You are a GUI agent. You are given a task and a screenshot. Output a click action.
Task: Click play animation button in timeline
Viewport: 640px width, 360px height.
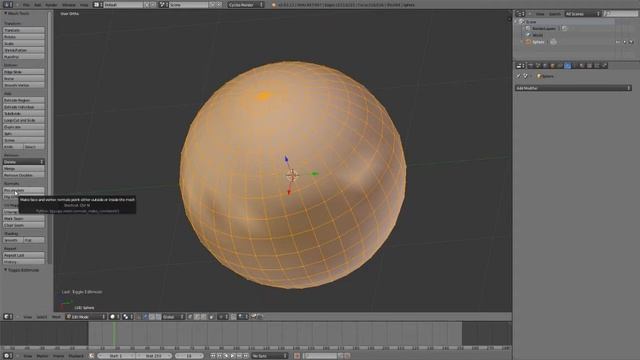click(x=233, y=356)
